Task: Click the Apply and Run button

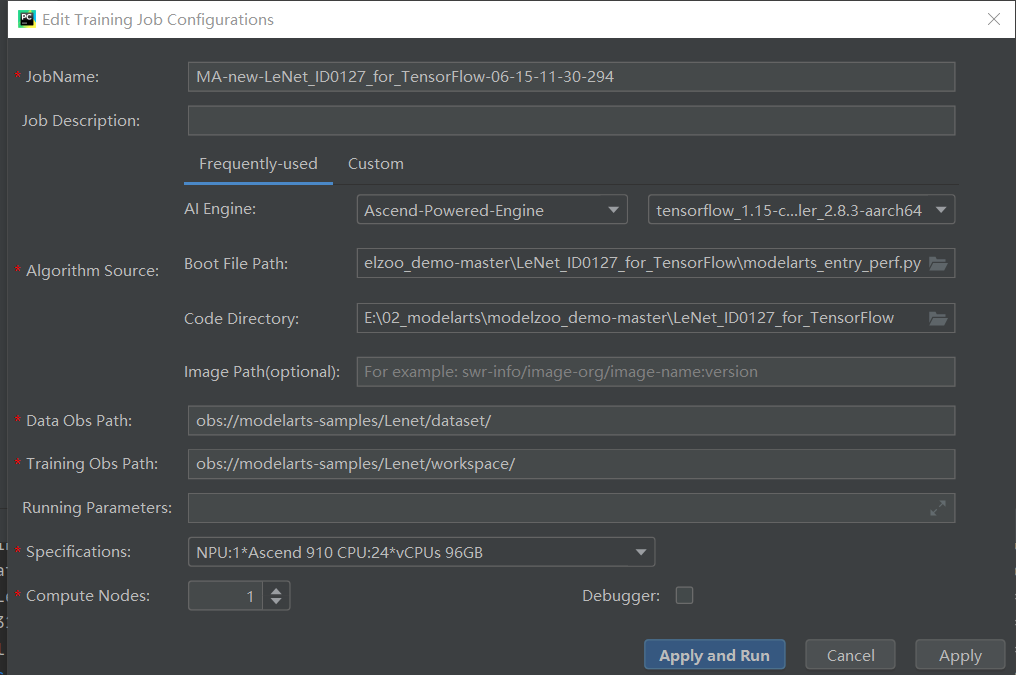Action: [x=714, y=656]
